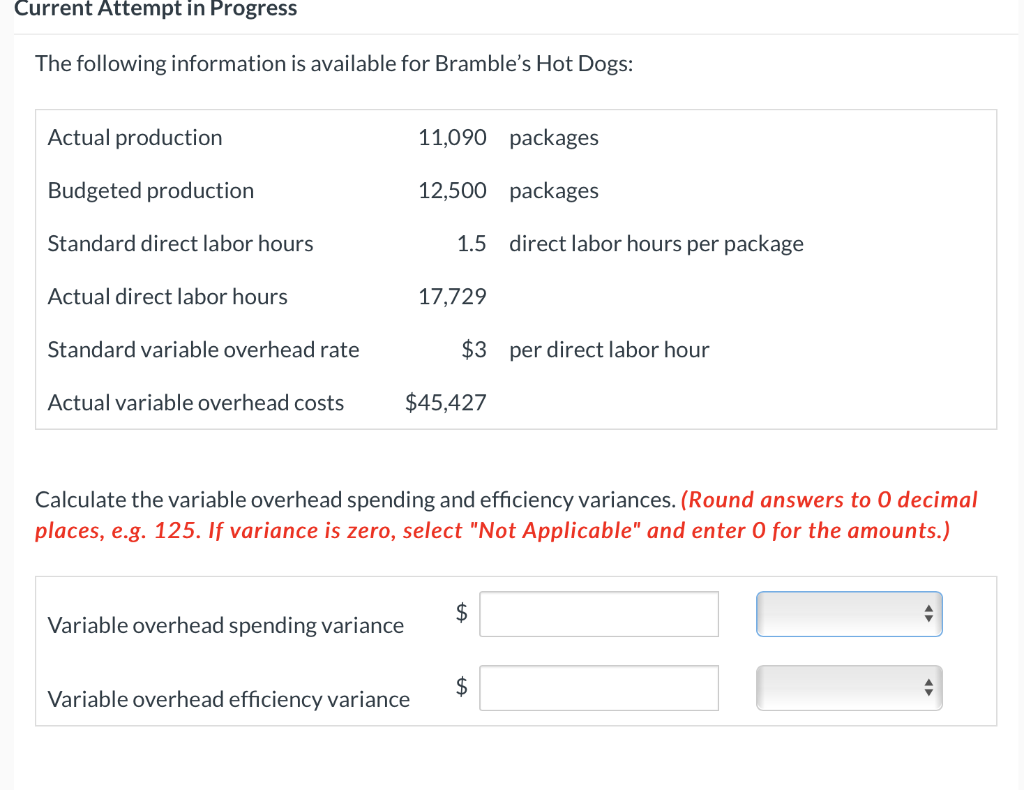Click the "direct labor hours per package" text

point(656,244)
